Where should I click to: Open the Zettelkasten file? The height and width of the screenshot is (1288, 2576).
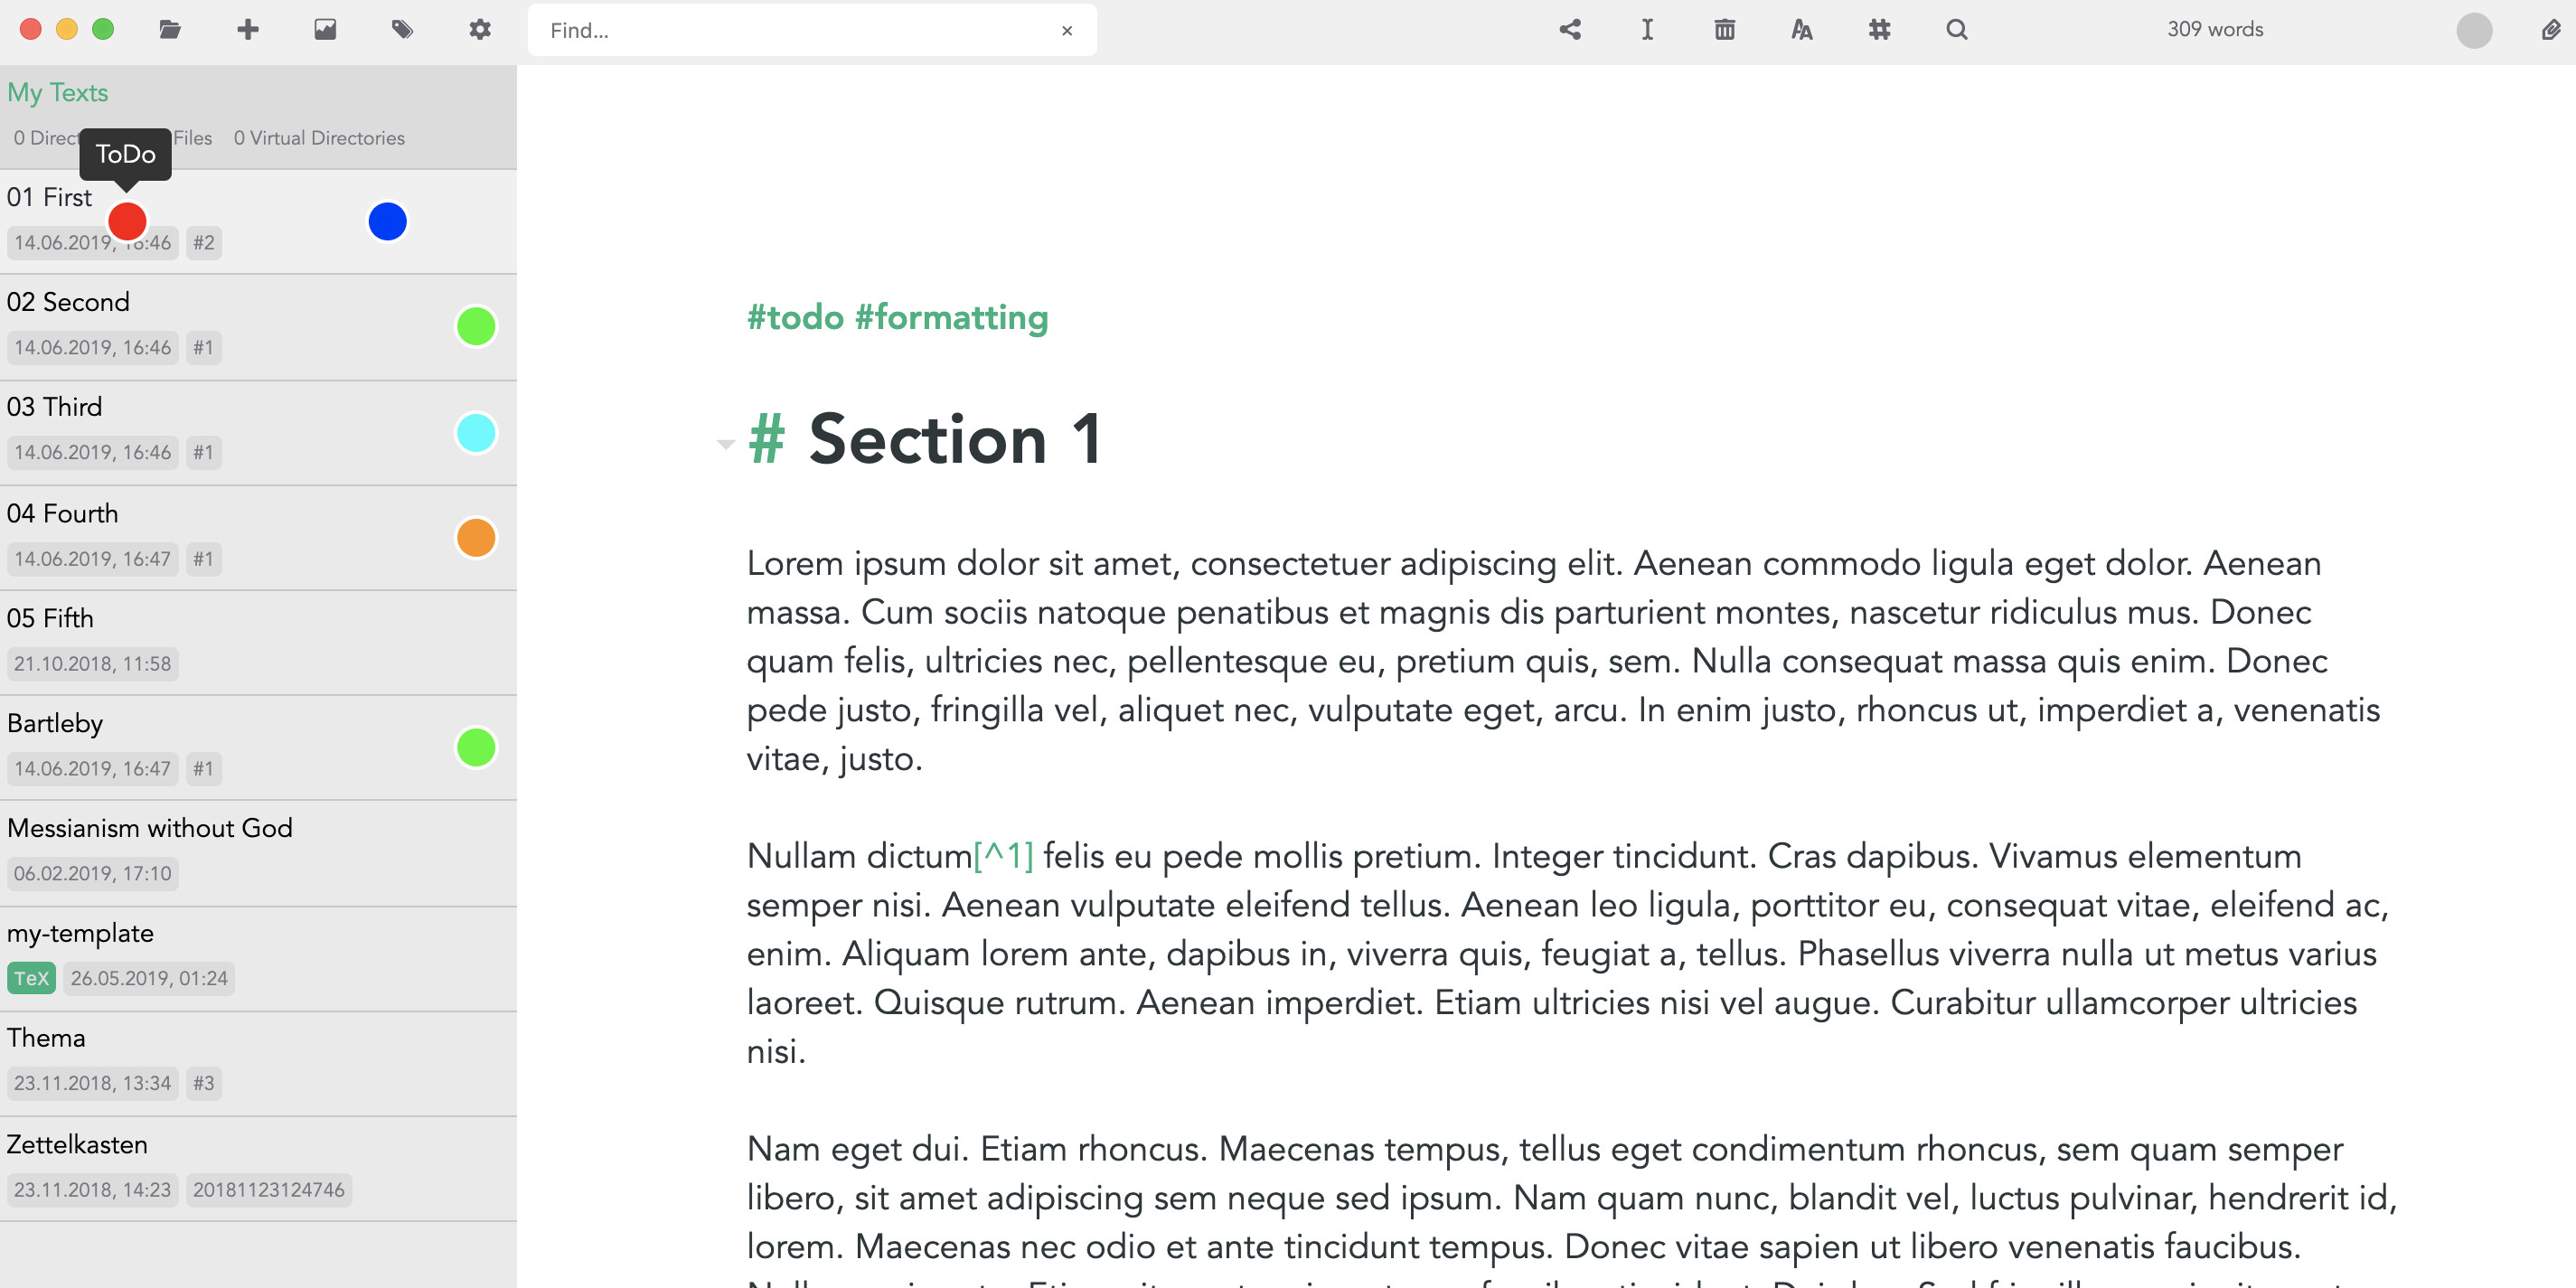258,1168
